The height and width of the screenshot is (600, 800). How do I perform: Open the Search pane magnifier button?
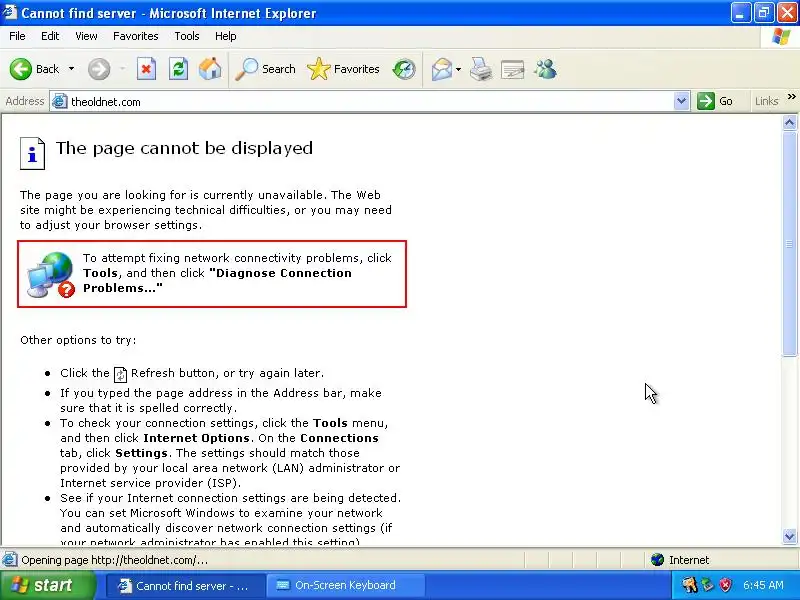click(265, 69)
